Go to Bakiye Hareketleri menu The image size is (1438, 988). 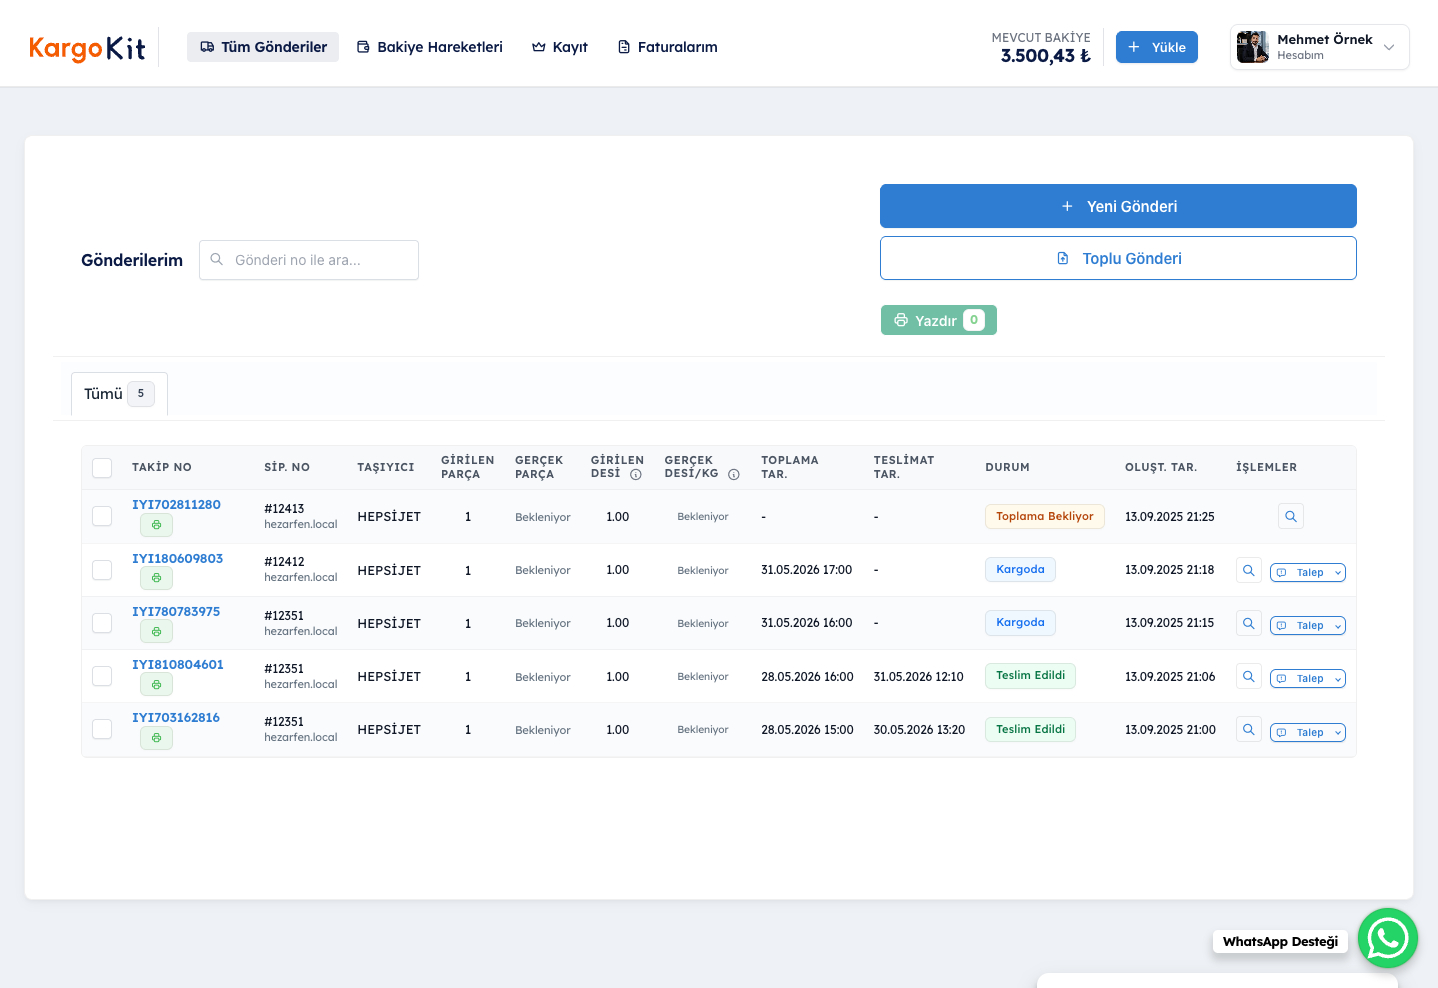tap(430, 47)
